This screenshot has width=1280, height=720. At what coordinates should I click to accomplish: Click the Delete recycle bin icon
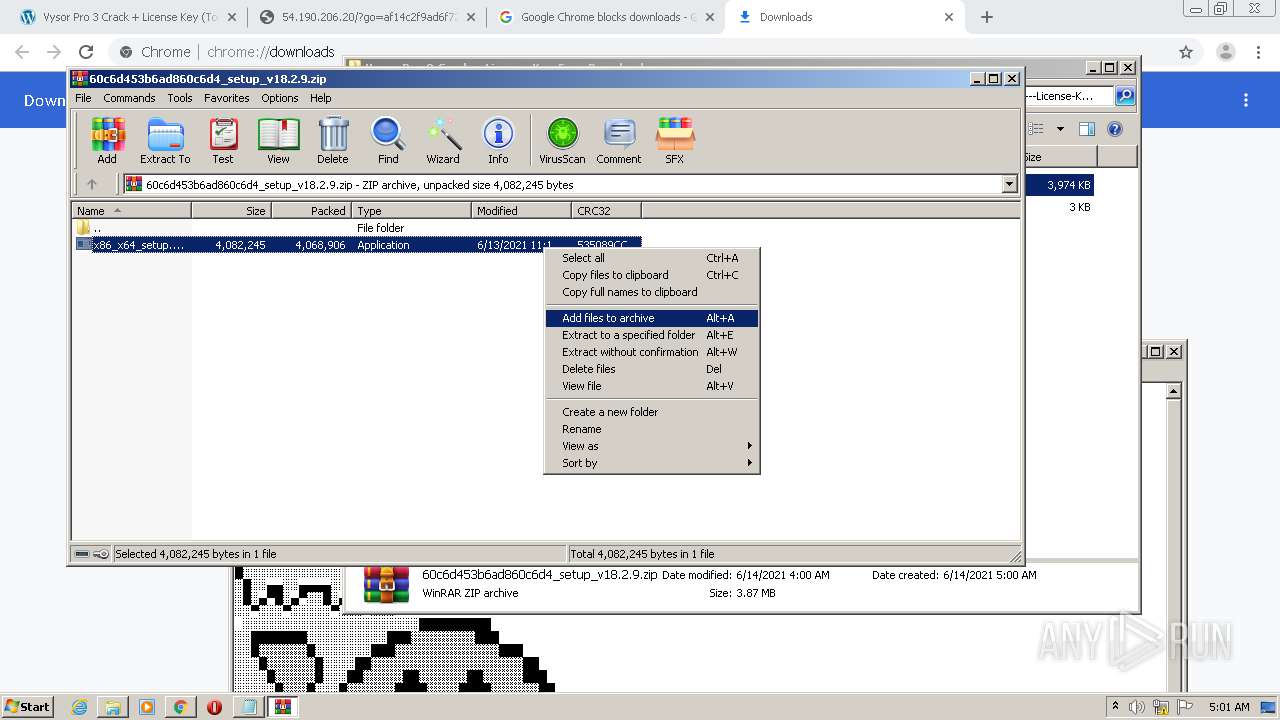333,140
